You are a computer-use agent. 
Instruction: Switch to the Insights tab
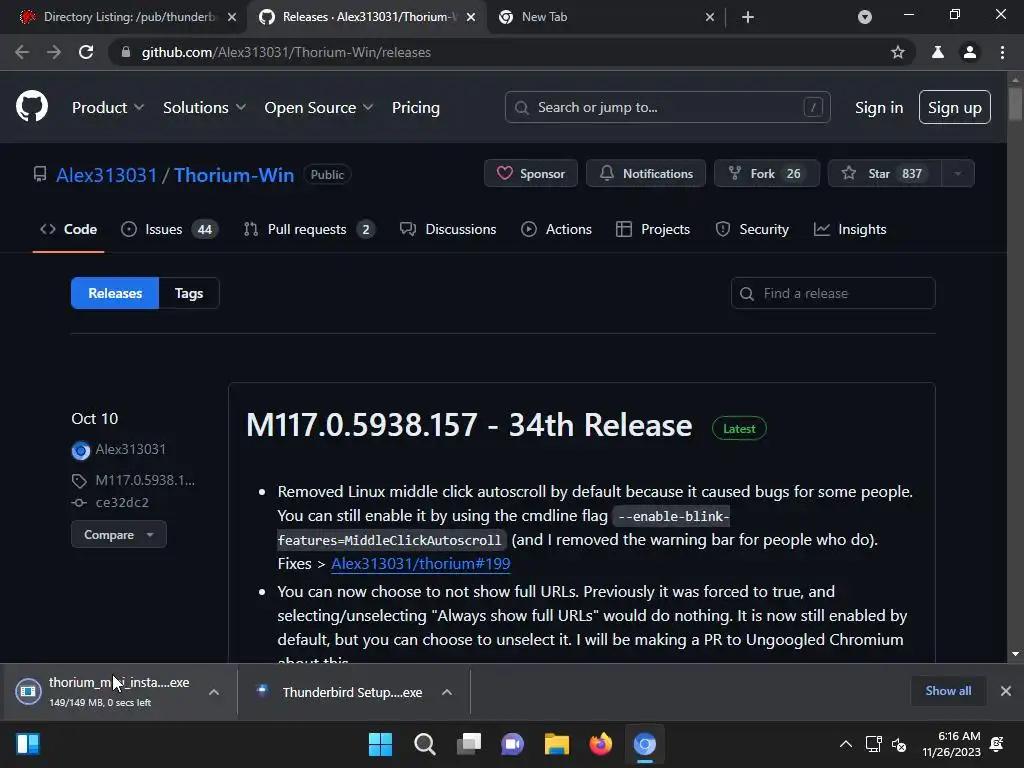[x=850, y=229]
